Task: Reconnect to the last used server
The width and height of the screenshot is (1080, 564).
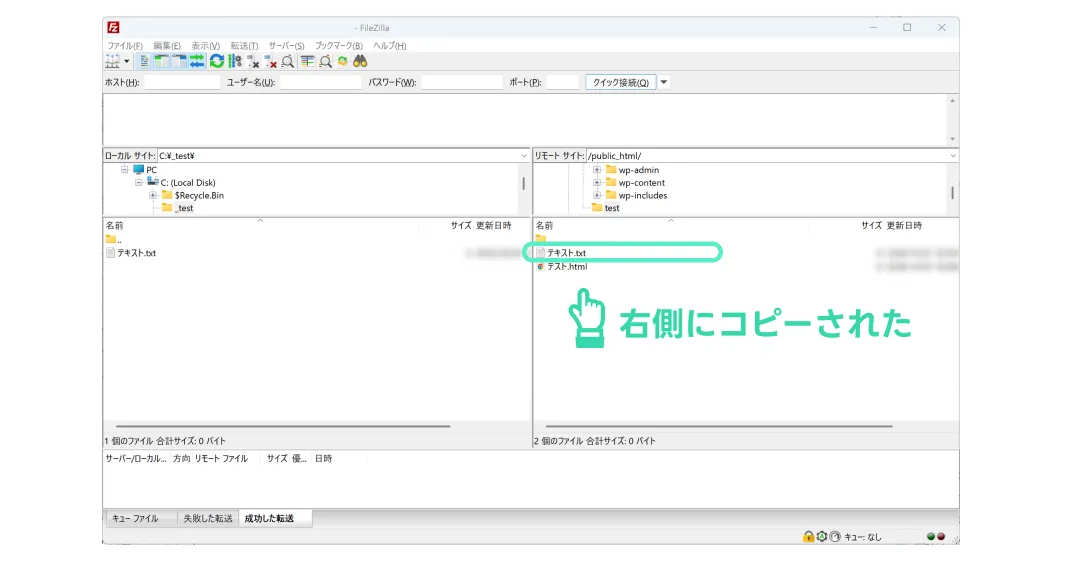Action: (288, 61)
